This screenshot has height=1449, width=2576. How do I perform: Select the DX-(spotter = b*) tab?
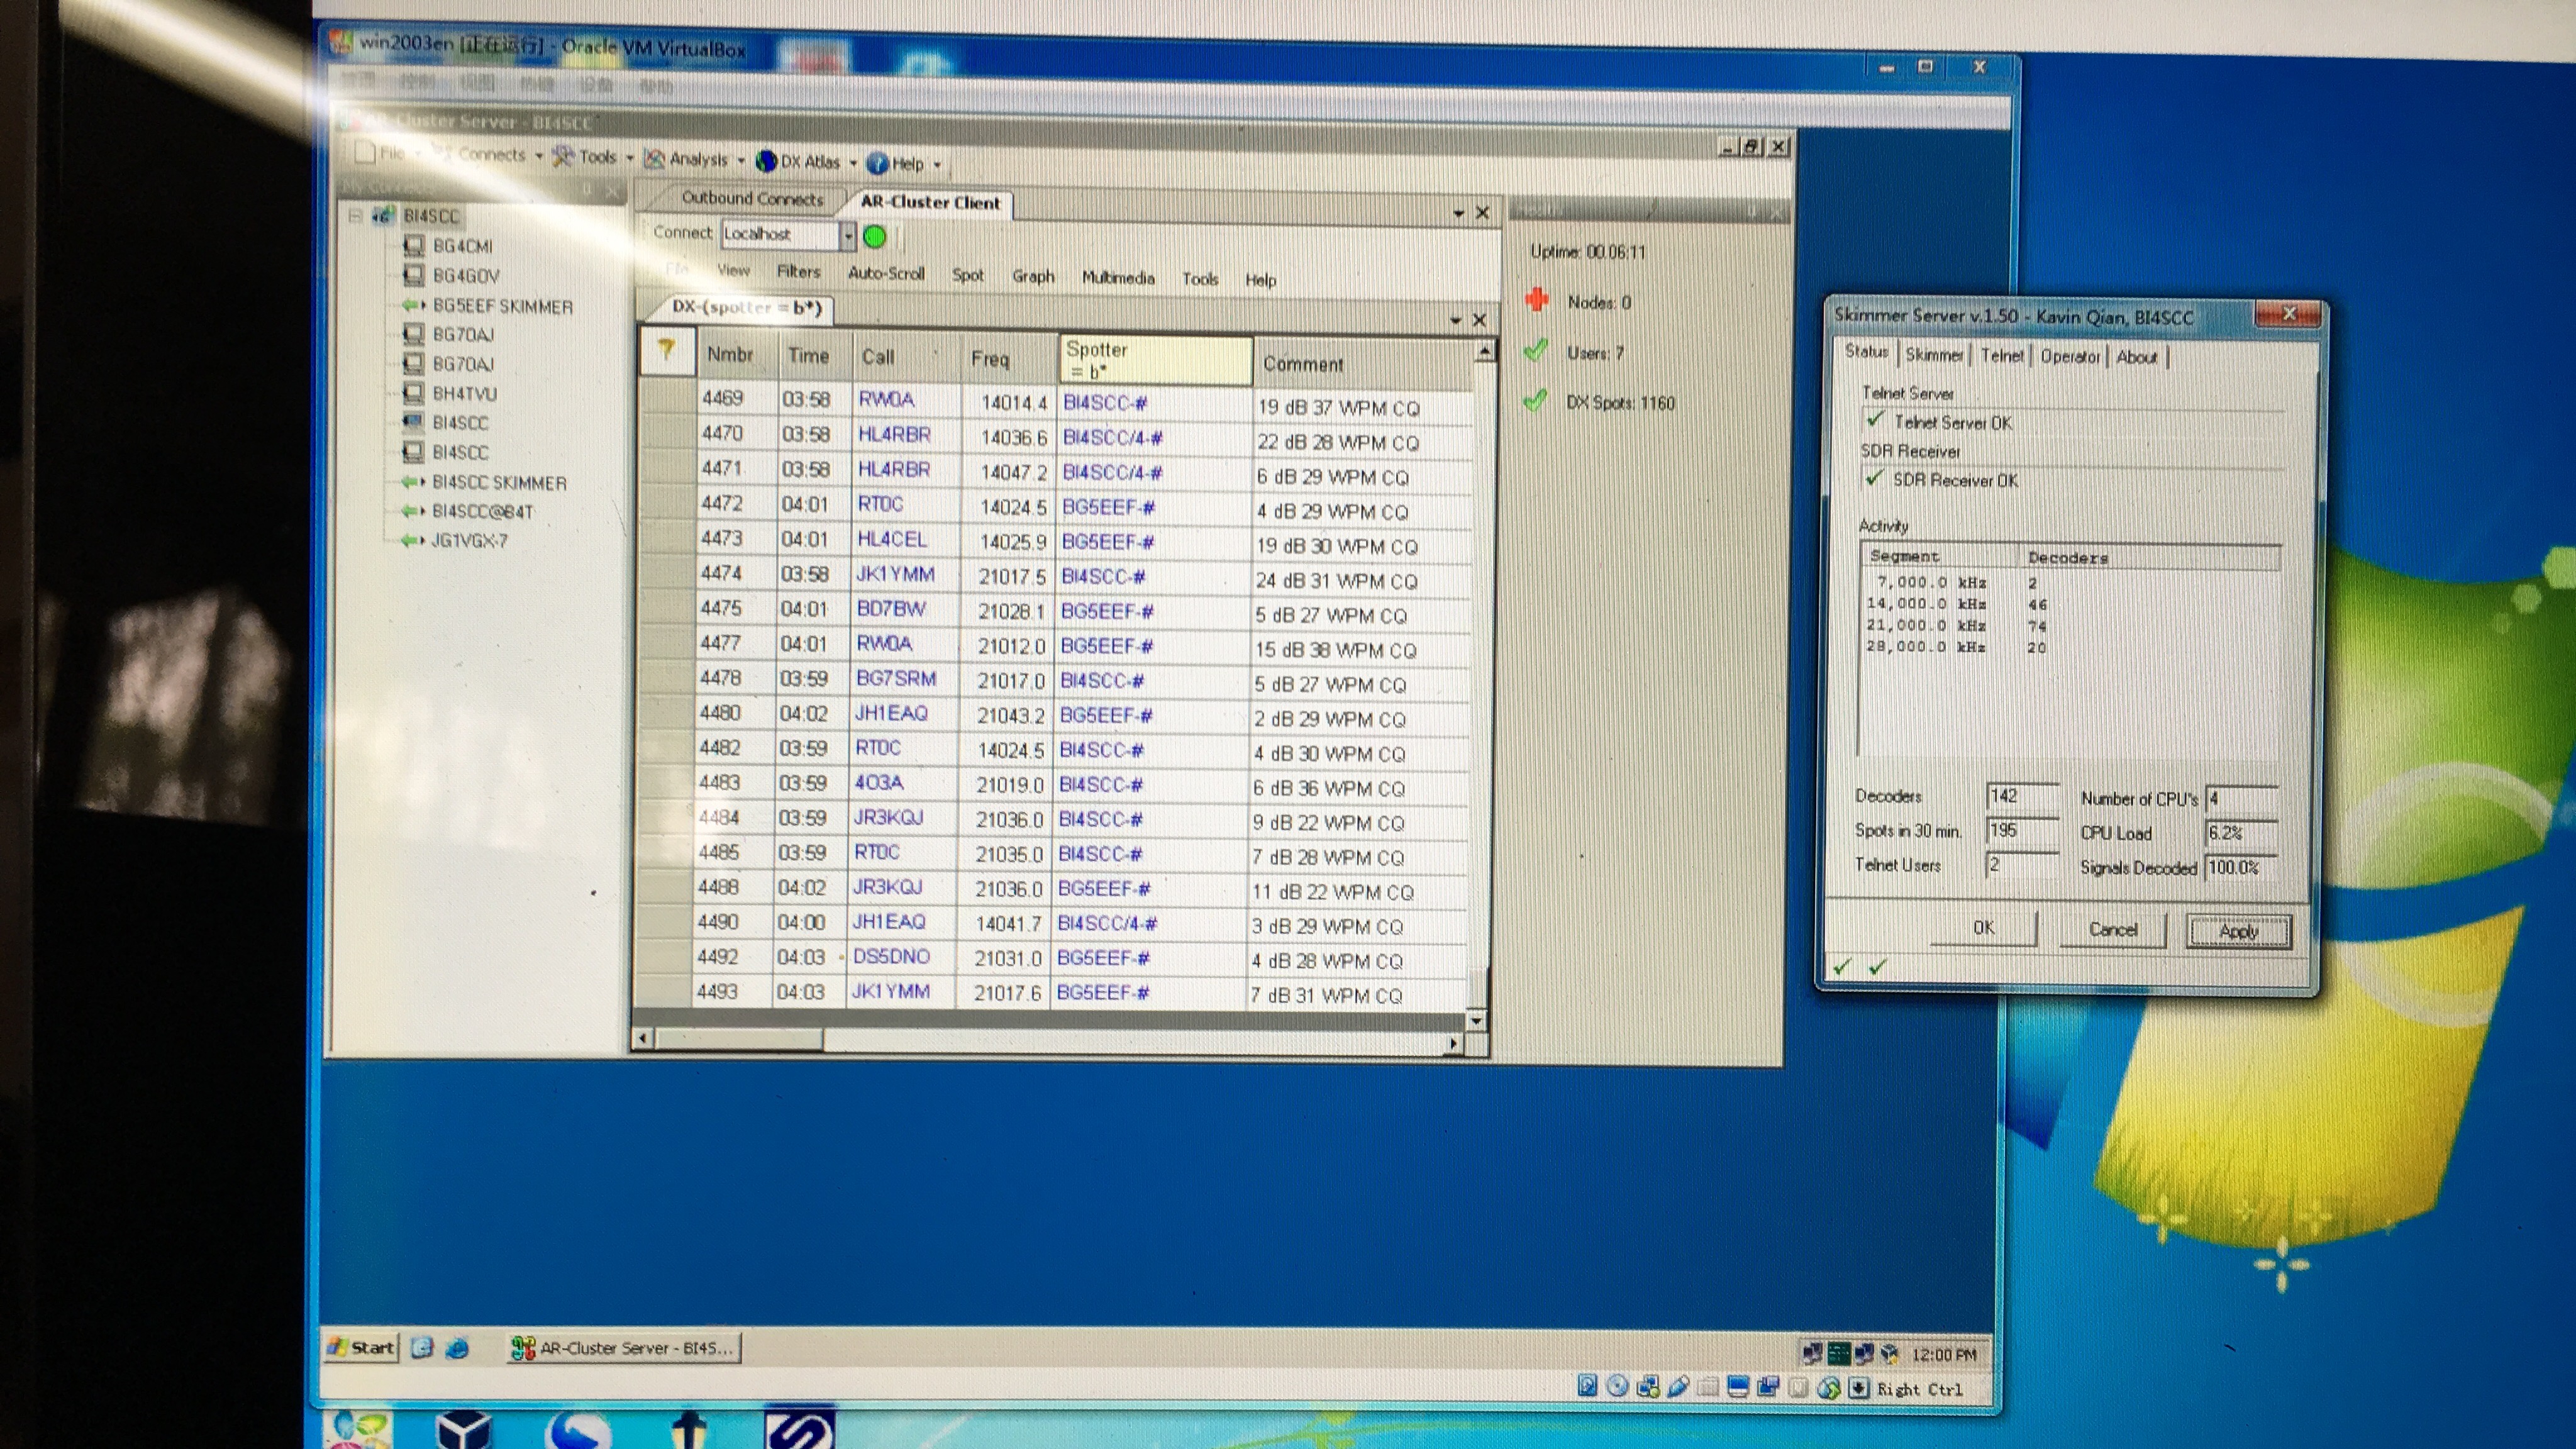746,307
